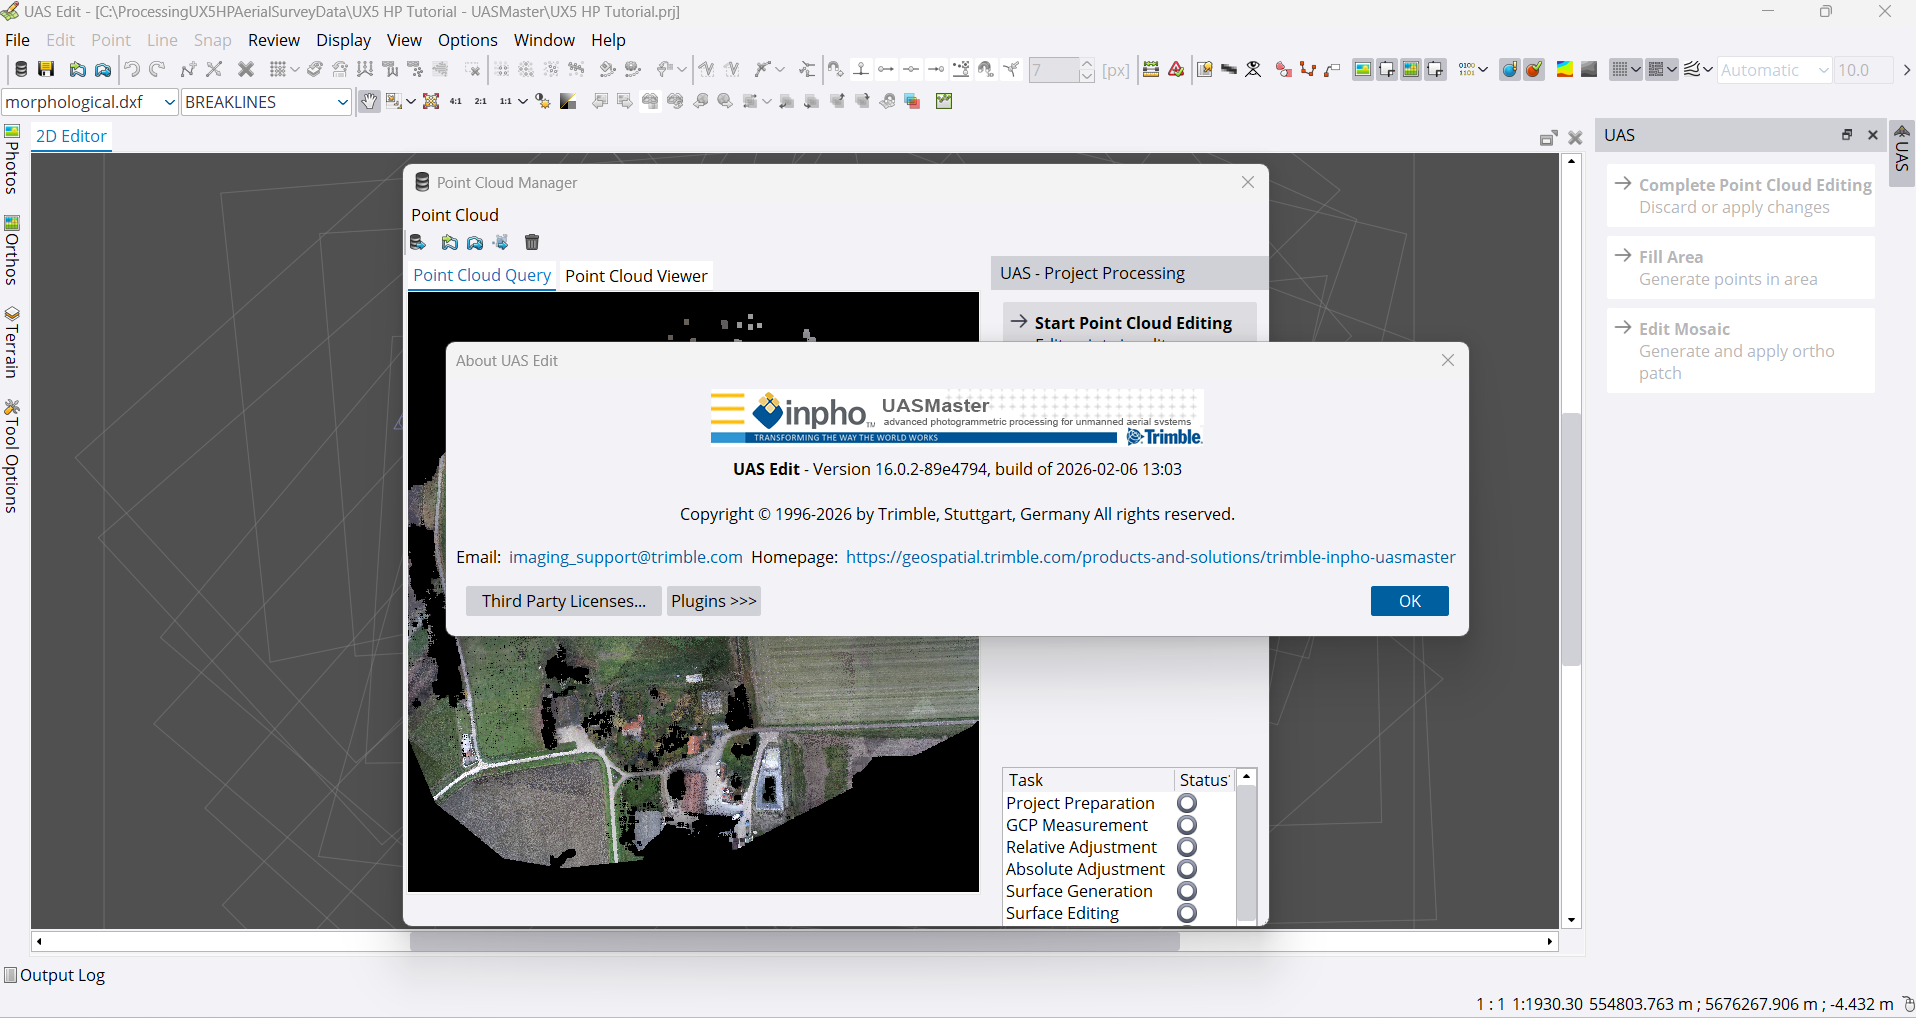Open the imaging_support@trimble.com email link

tap(626, 557)
